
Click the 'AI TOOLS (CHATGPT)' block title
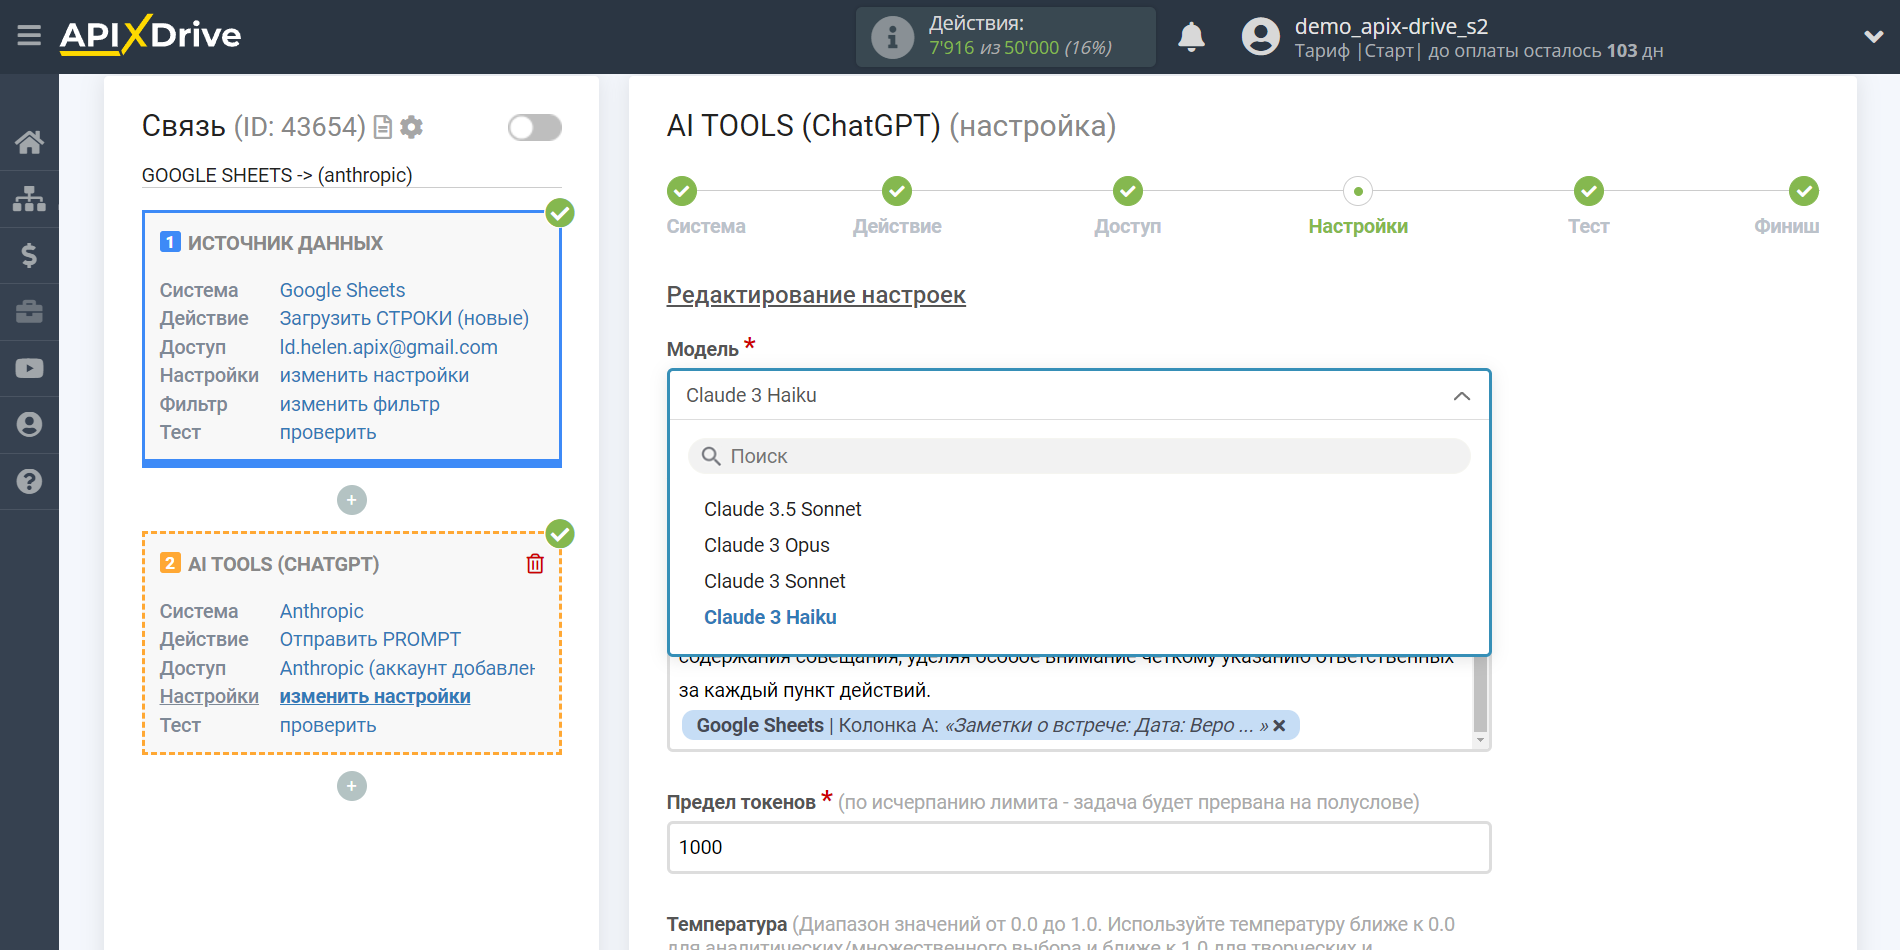(x=283, y=564)
